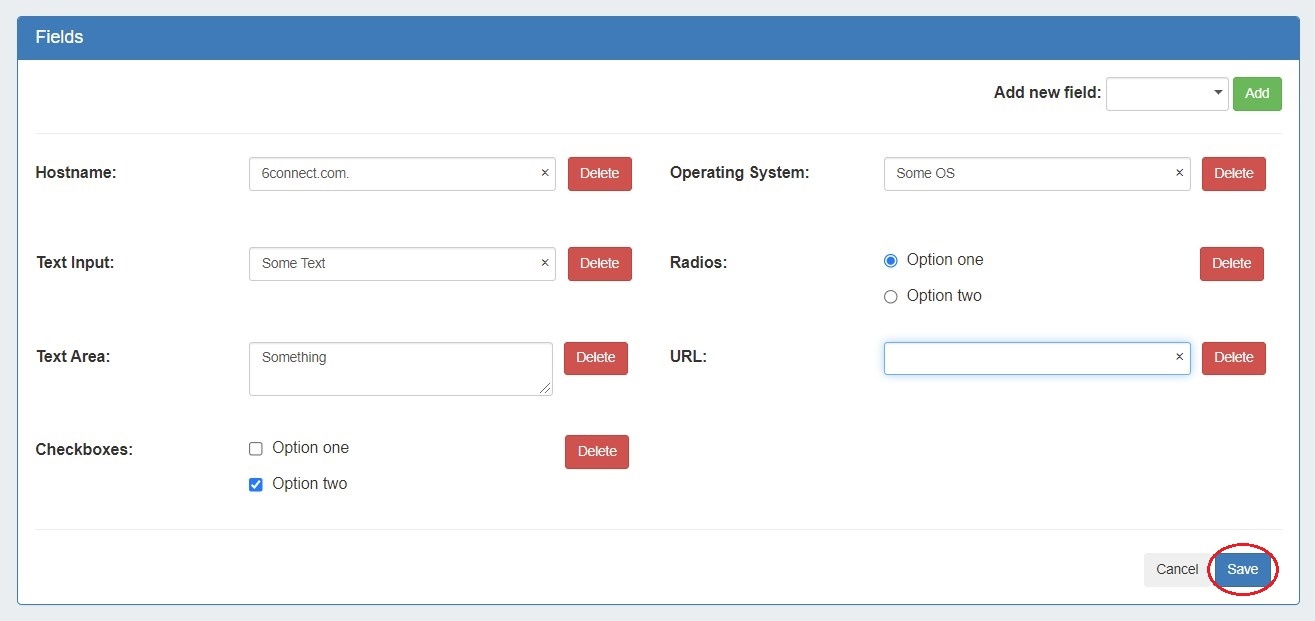Viewport: 1315px width, 621px height.
Task: Cancel the field edits
Action: coord(1176,569)
